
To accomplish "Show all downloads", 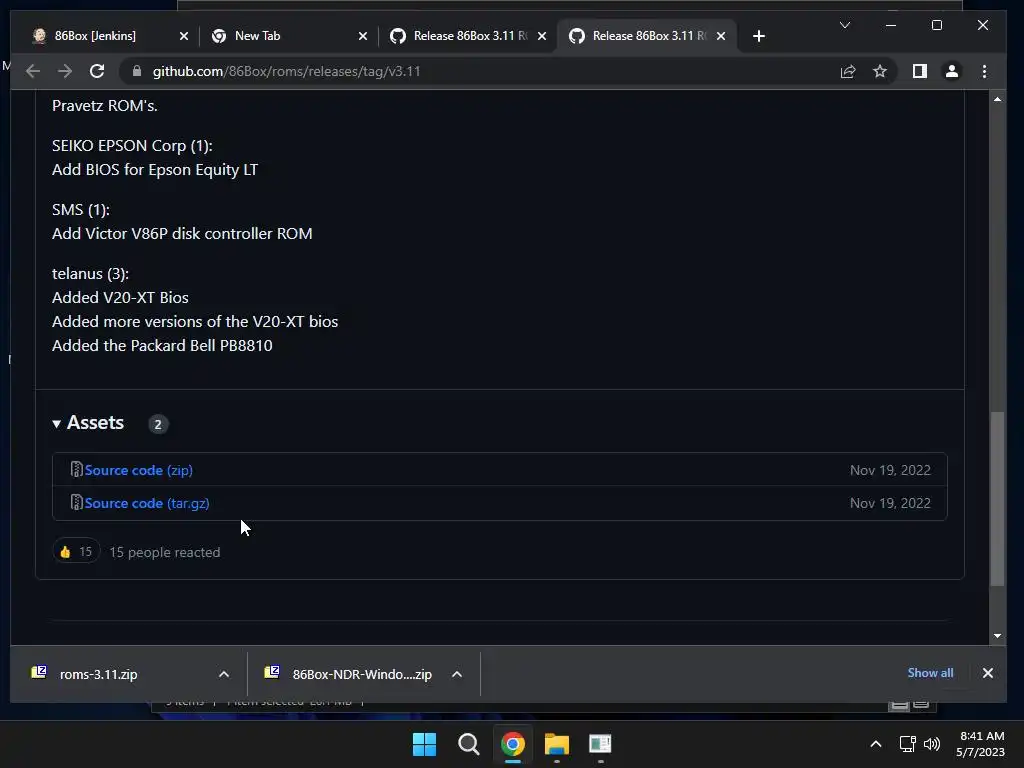I will click(x=930, y=673).
